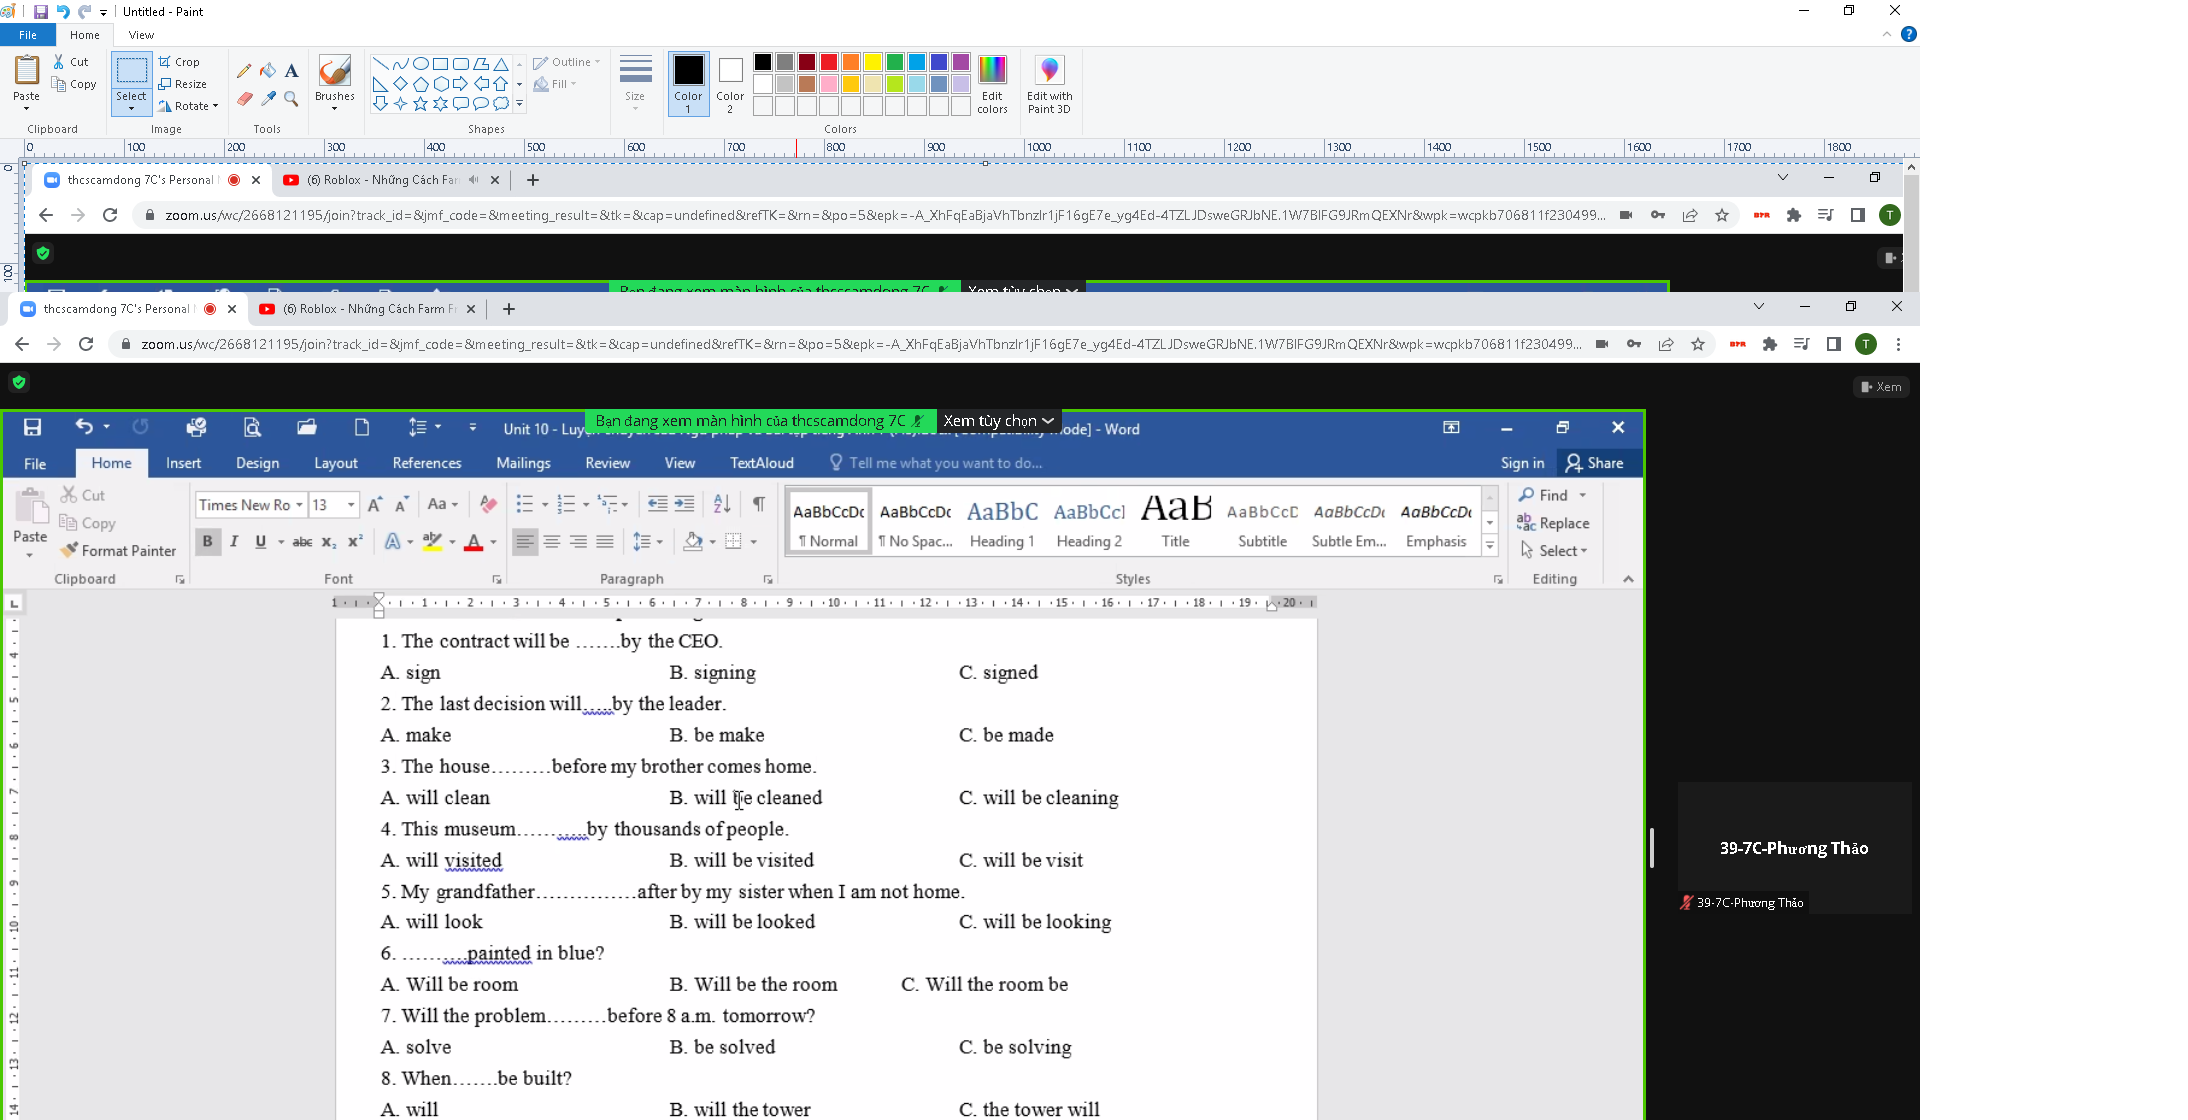2188x1120 pixels.
Task: Open the Change Case Aa dropdown in Word
Action: point(443,504)
